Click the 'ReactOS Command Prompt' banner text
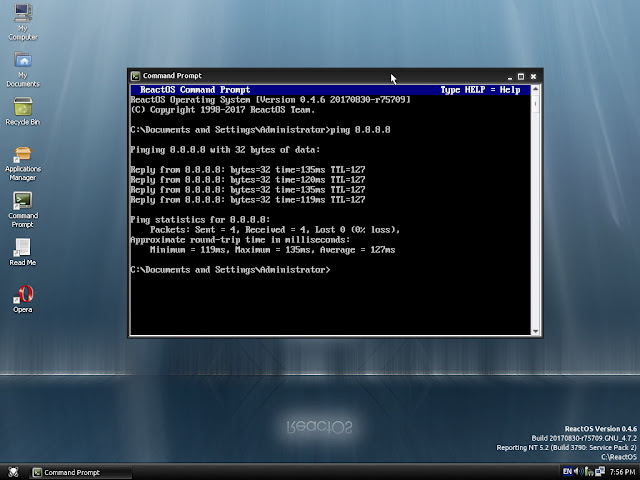Screen dimensions: 640x480 point(195,90)
